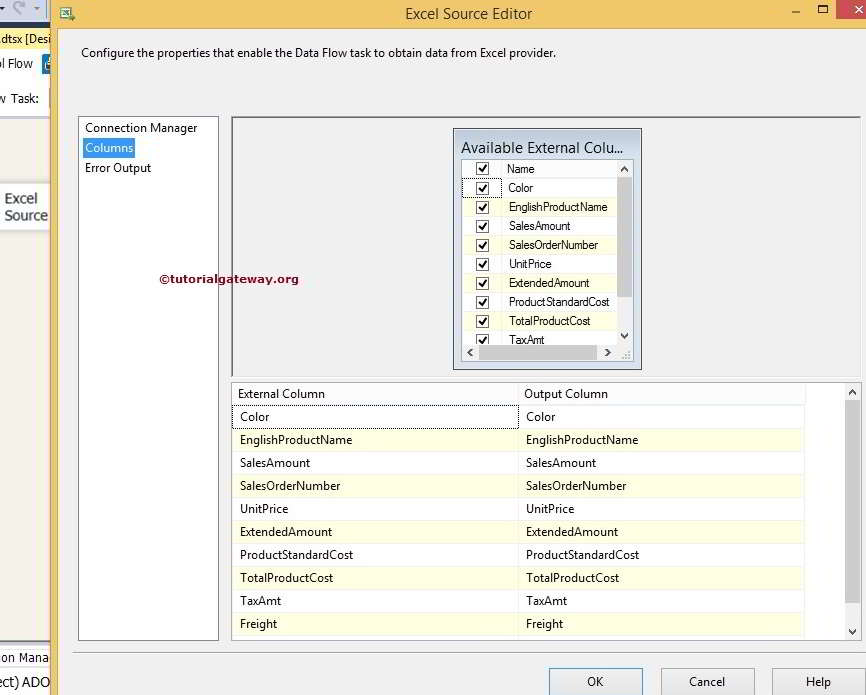Expand the dropdown arrow next to Redo
Screen dimensions: 866x695
[37, 7]
